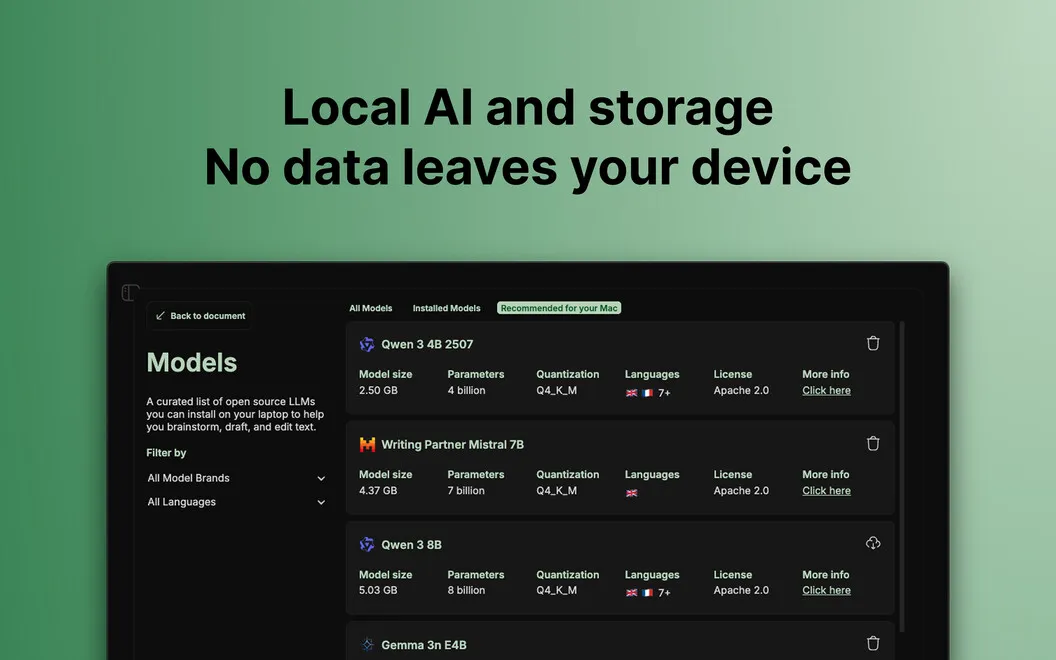Click the 4 billion parameters value
The width and height of the screenshot is (1056, 660).
click(466, 391)
